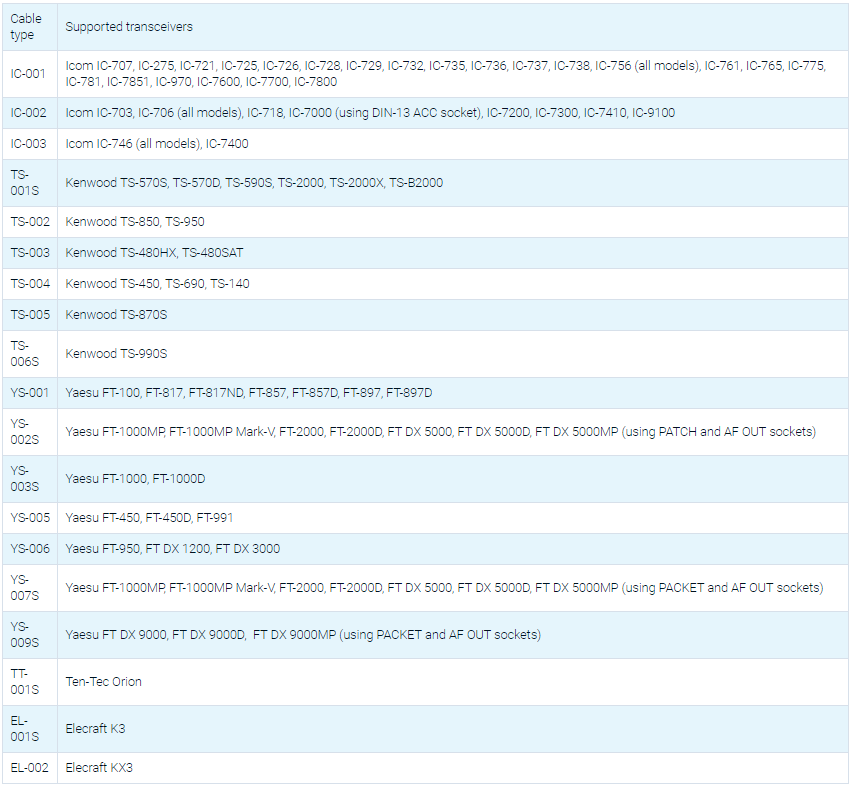Click the 'Elecraft KX3' cell
Screen dimensions: 849x791
point(453,768)
